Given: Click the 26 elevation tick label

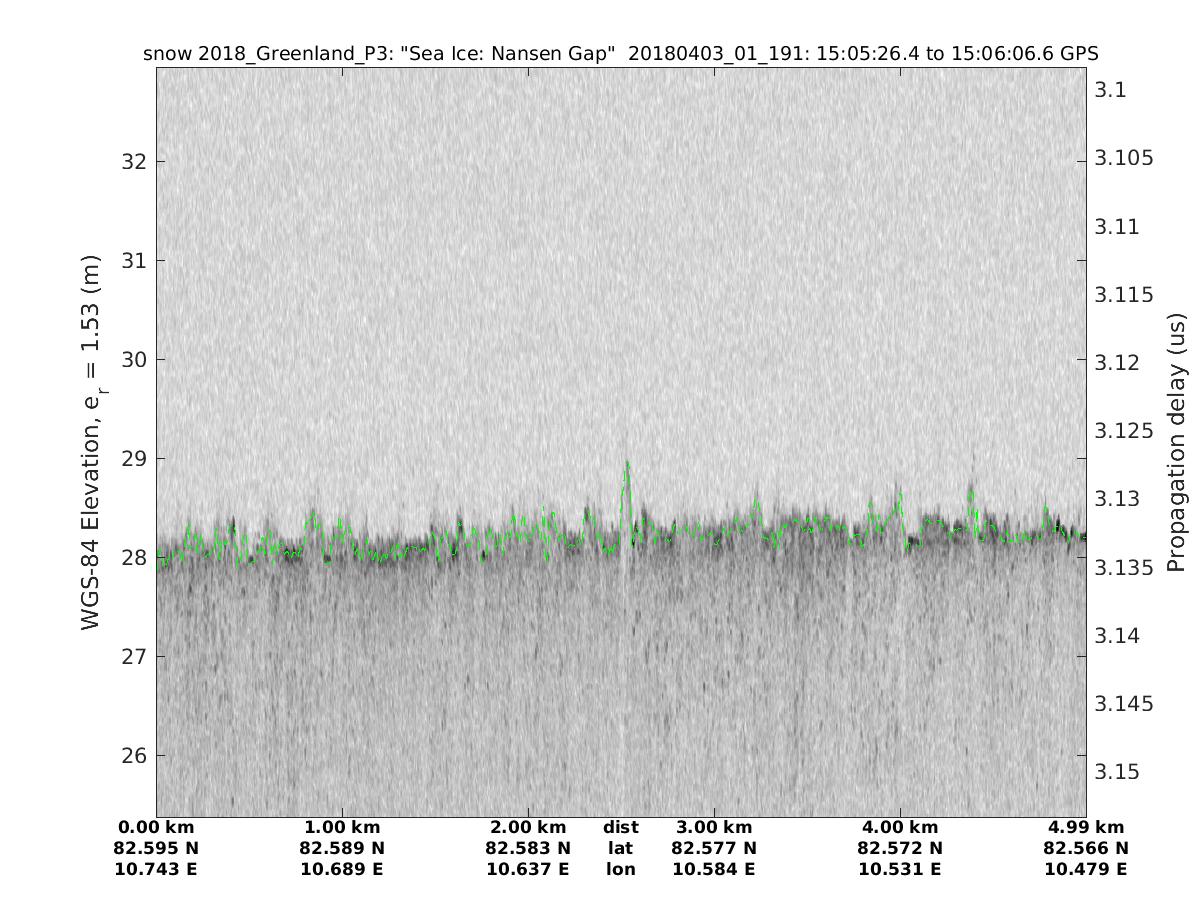Looking at the screenshot, I should point(134,755).
